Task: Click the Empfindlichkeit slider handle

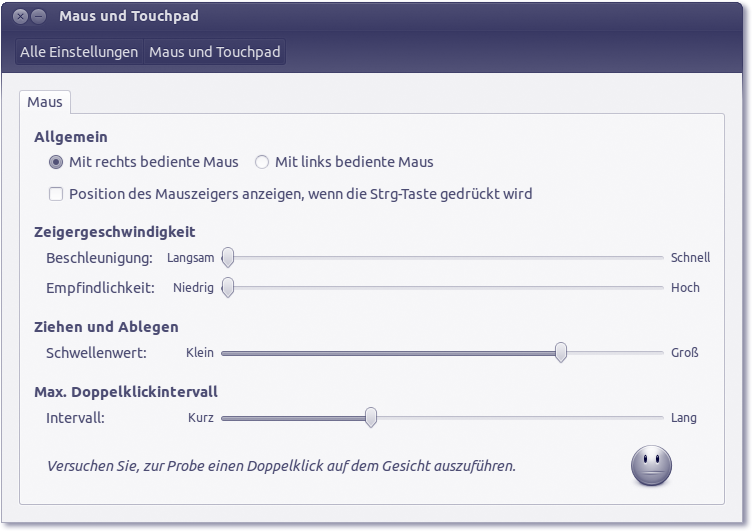Action: point(228,288)
